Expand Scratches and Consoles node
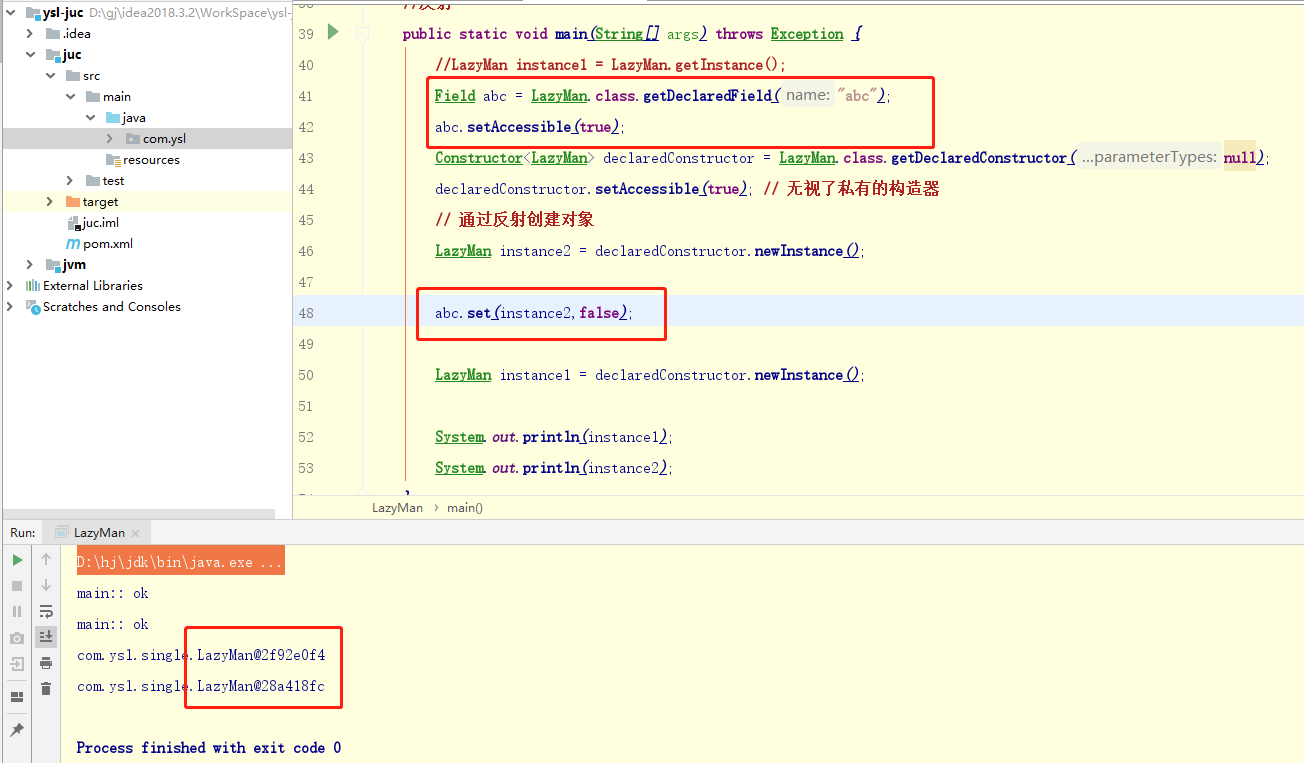The height and width of the screenshot is (763, 1304). tap(10, 307)
